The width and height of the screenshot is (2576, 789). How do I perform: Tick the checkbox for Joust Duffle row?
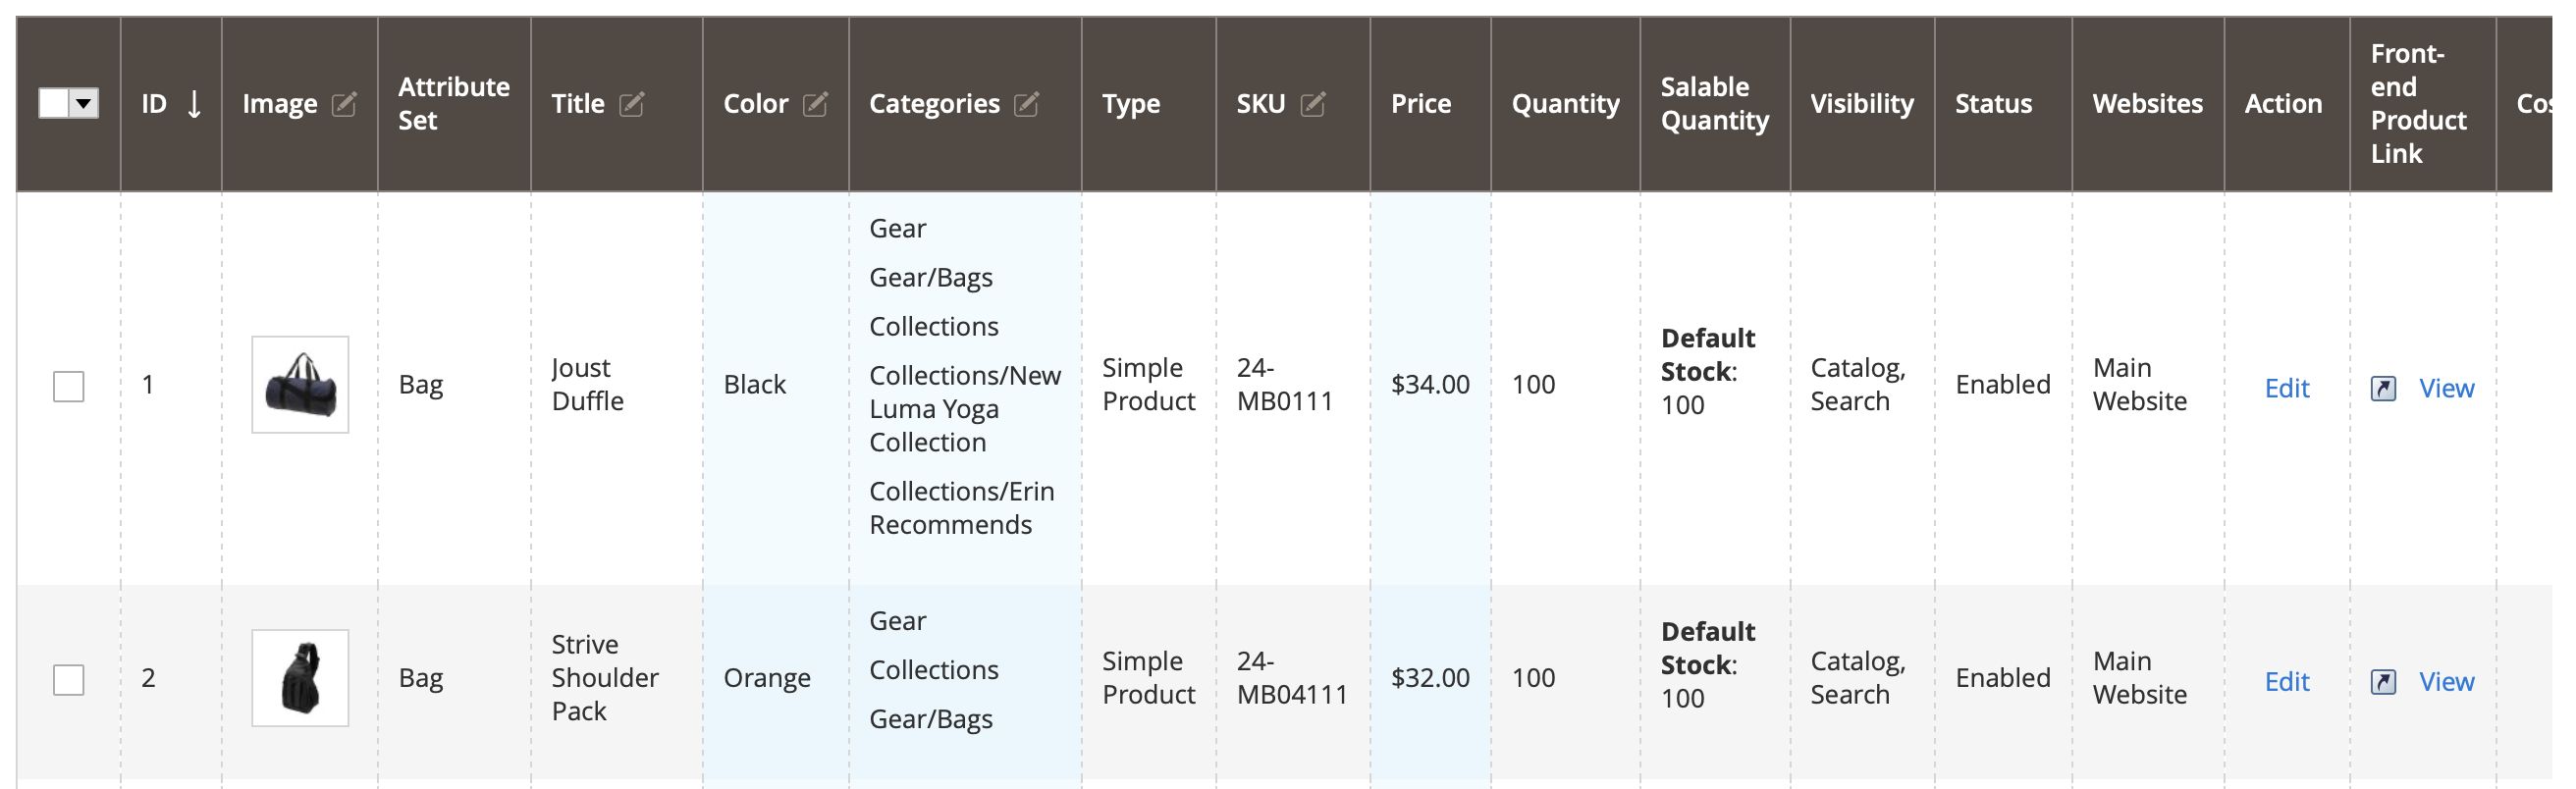click(69, 386)
